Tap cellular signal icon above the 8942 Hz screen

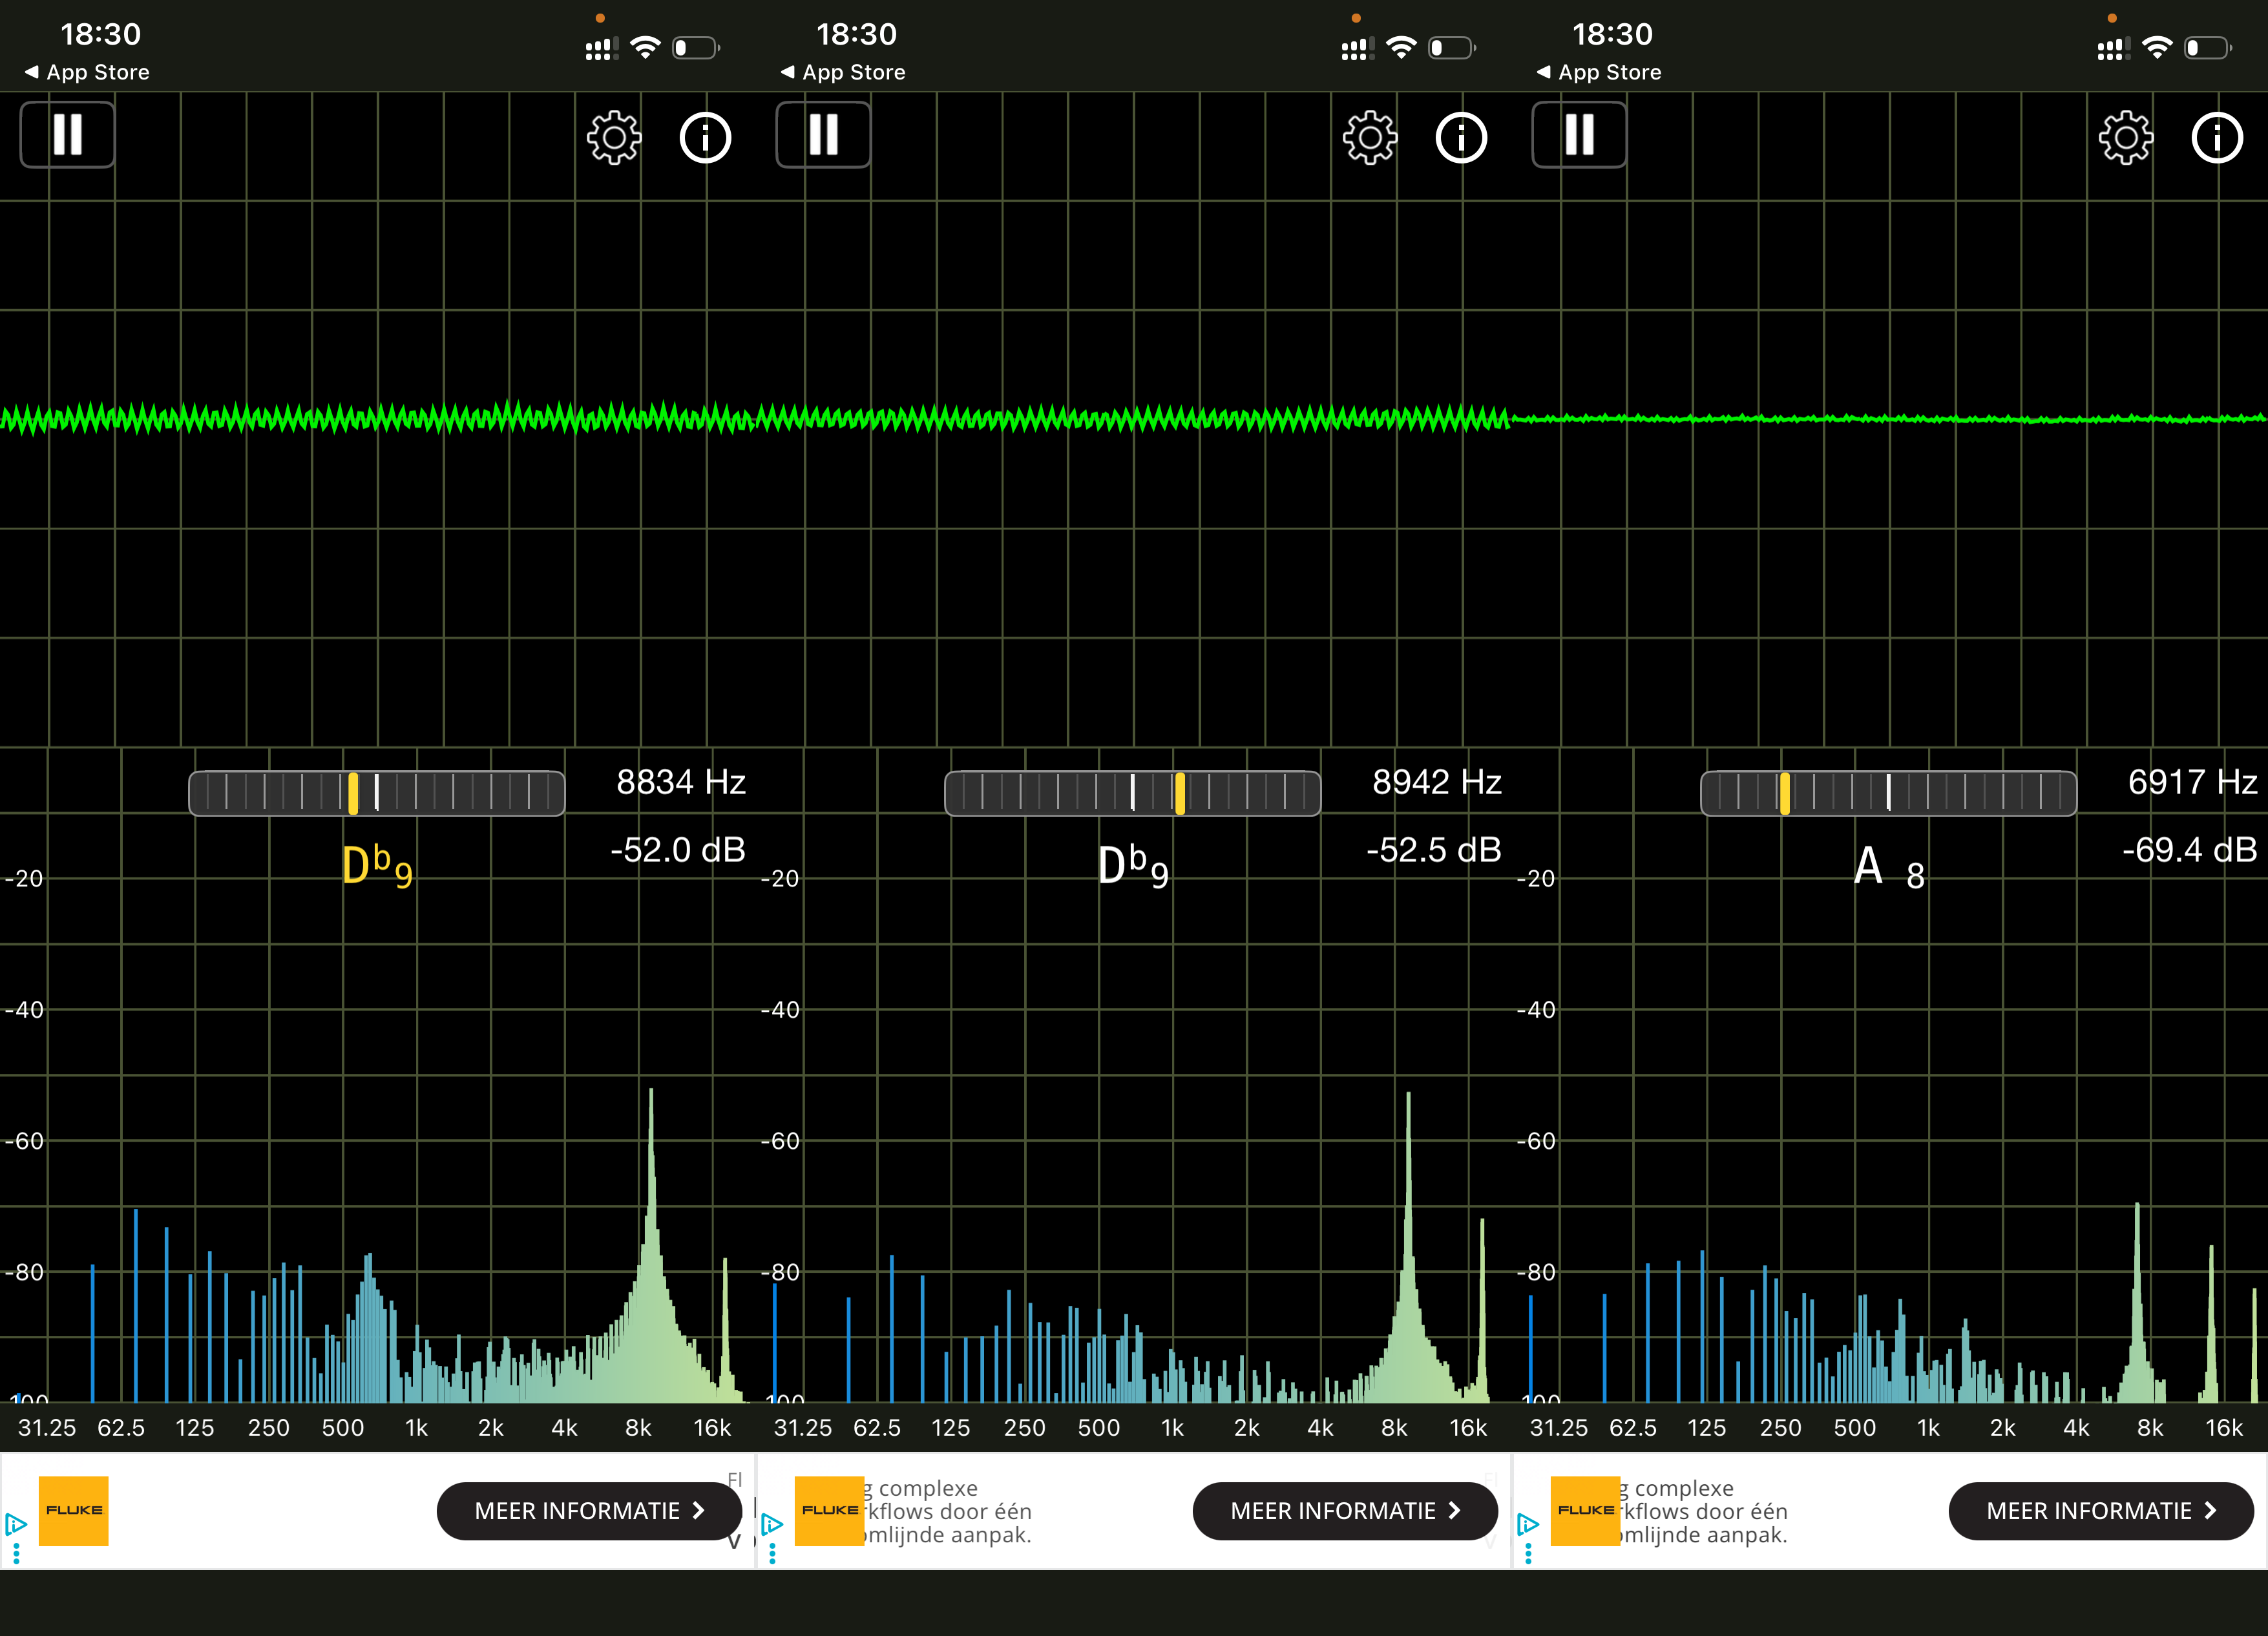tap(1357, 48)
